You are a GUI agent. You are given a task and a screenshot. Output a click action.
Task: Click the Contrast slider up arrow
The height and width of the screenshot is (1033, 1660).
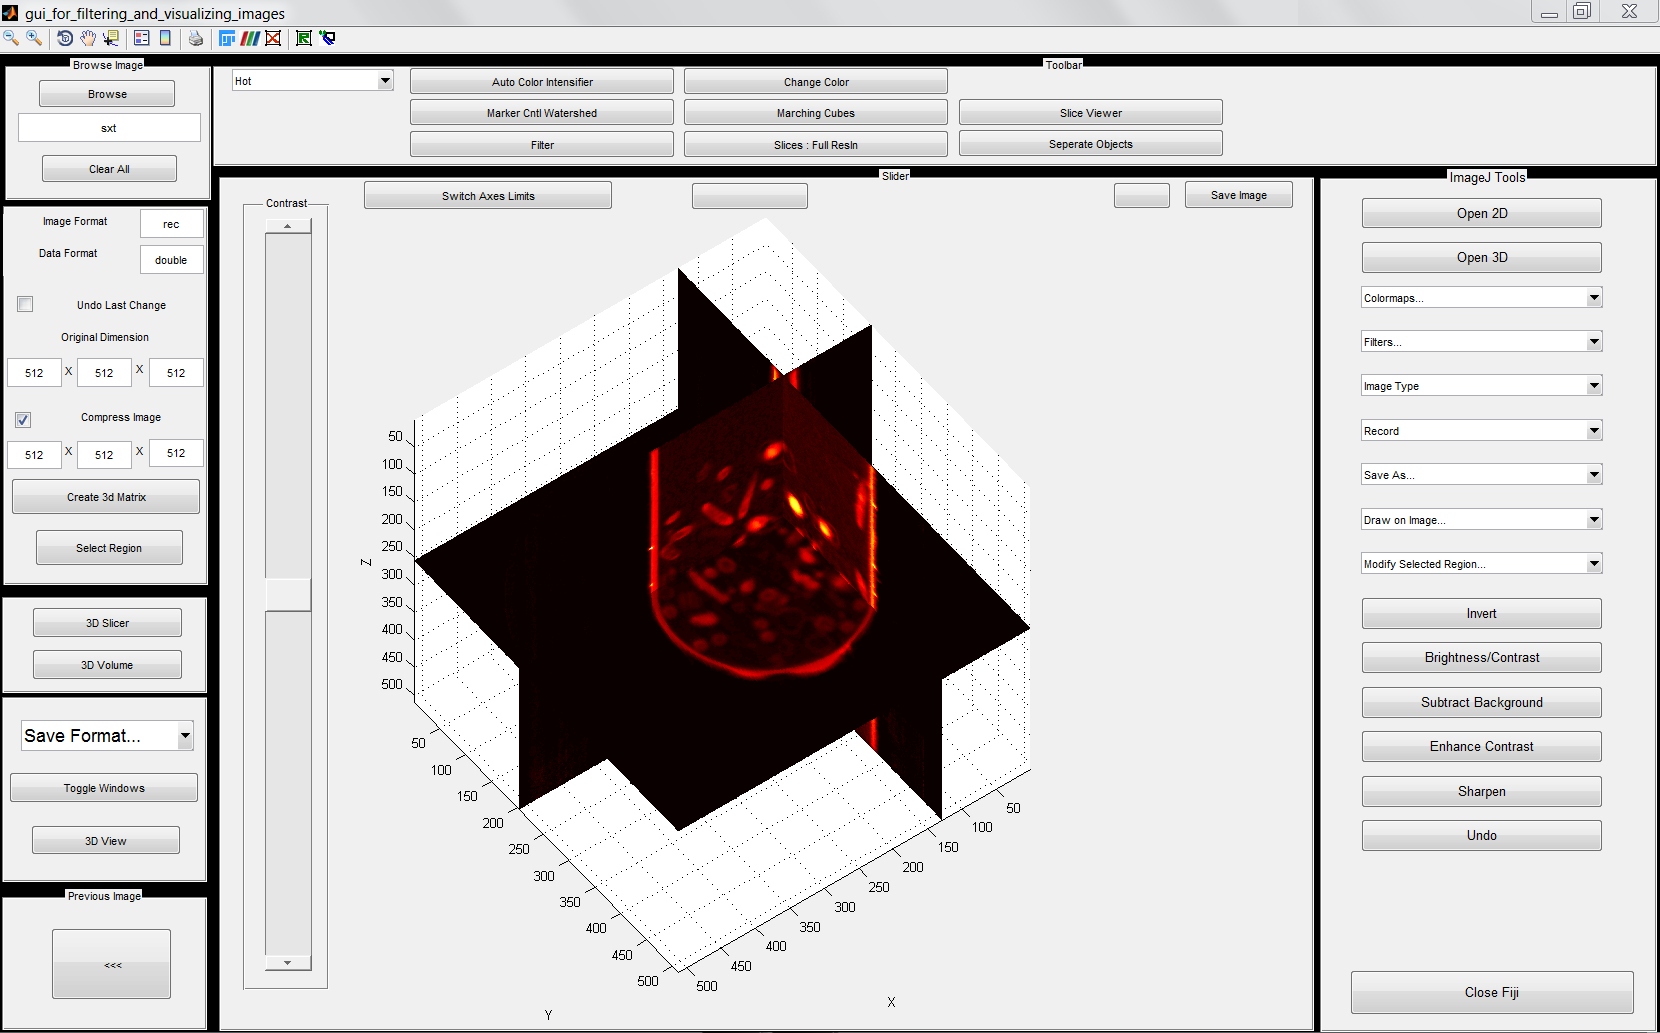click(288, 227)
